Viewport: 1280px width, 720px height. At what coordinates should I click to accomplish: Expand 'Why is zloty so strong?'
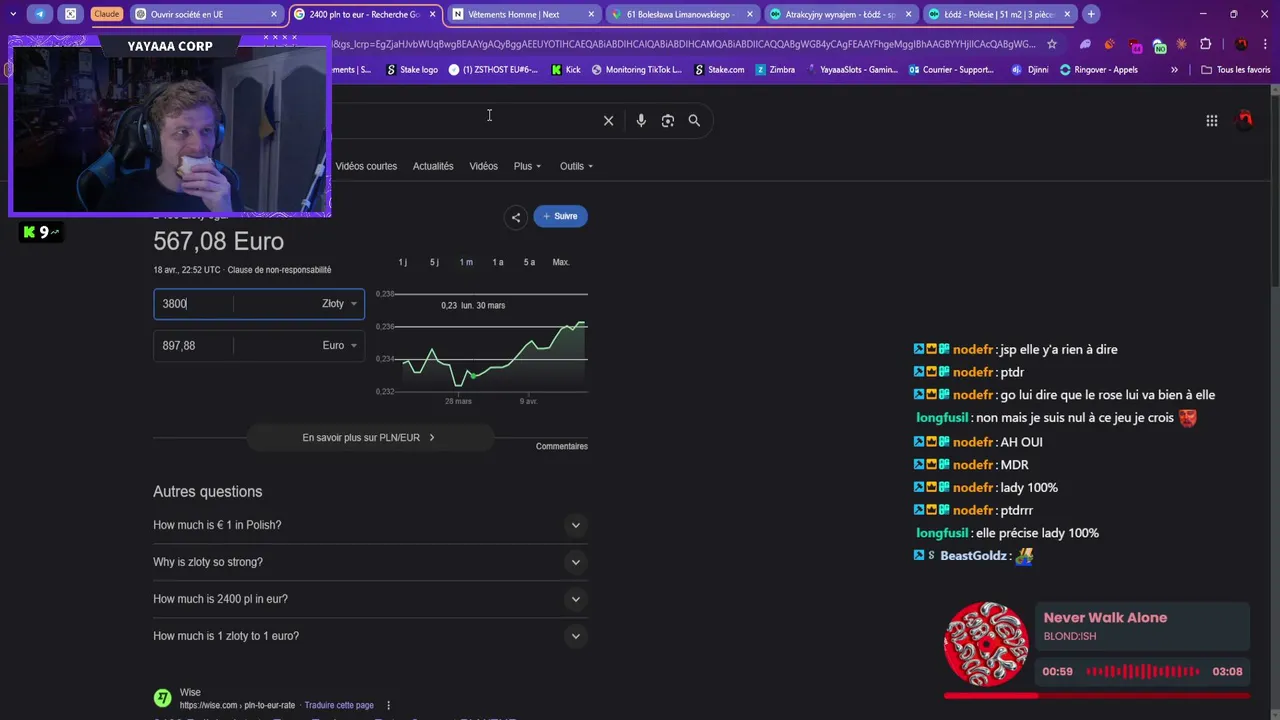[370, 562]
